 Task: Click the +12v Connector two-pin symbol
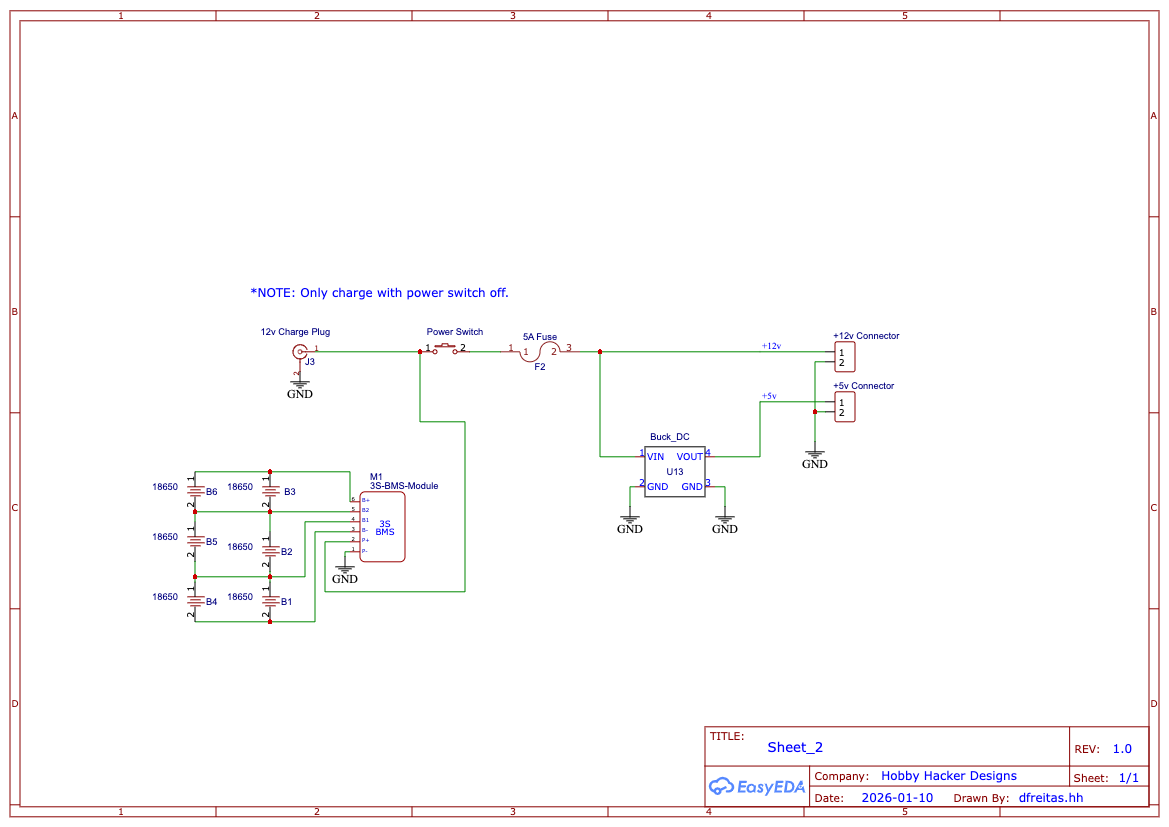[x=845, y=357]
